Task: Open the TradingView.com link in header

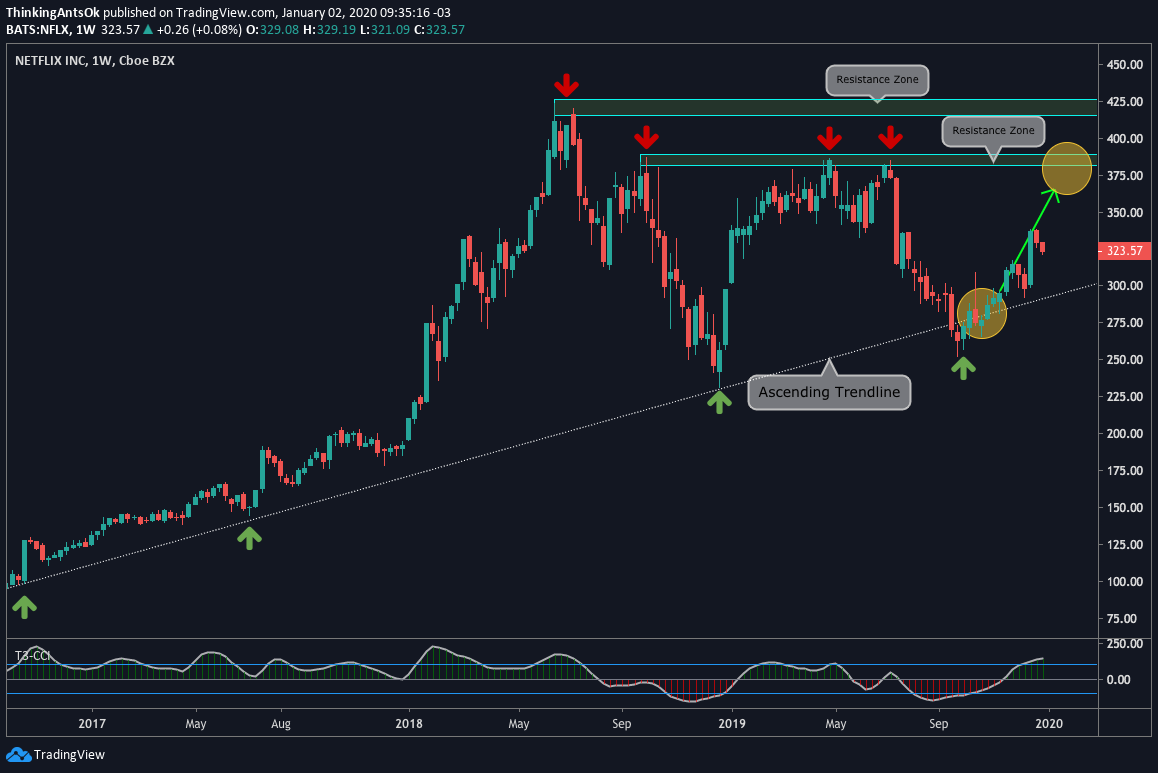Action: [x=225, y=13]
